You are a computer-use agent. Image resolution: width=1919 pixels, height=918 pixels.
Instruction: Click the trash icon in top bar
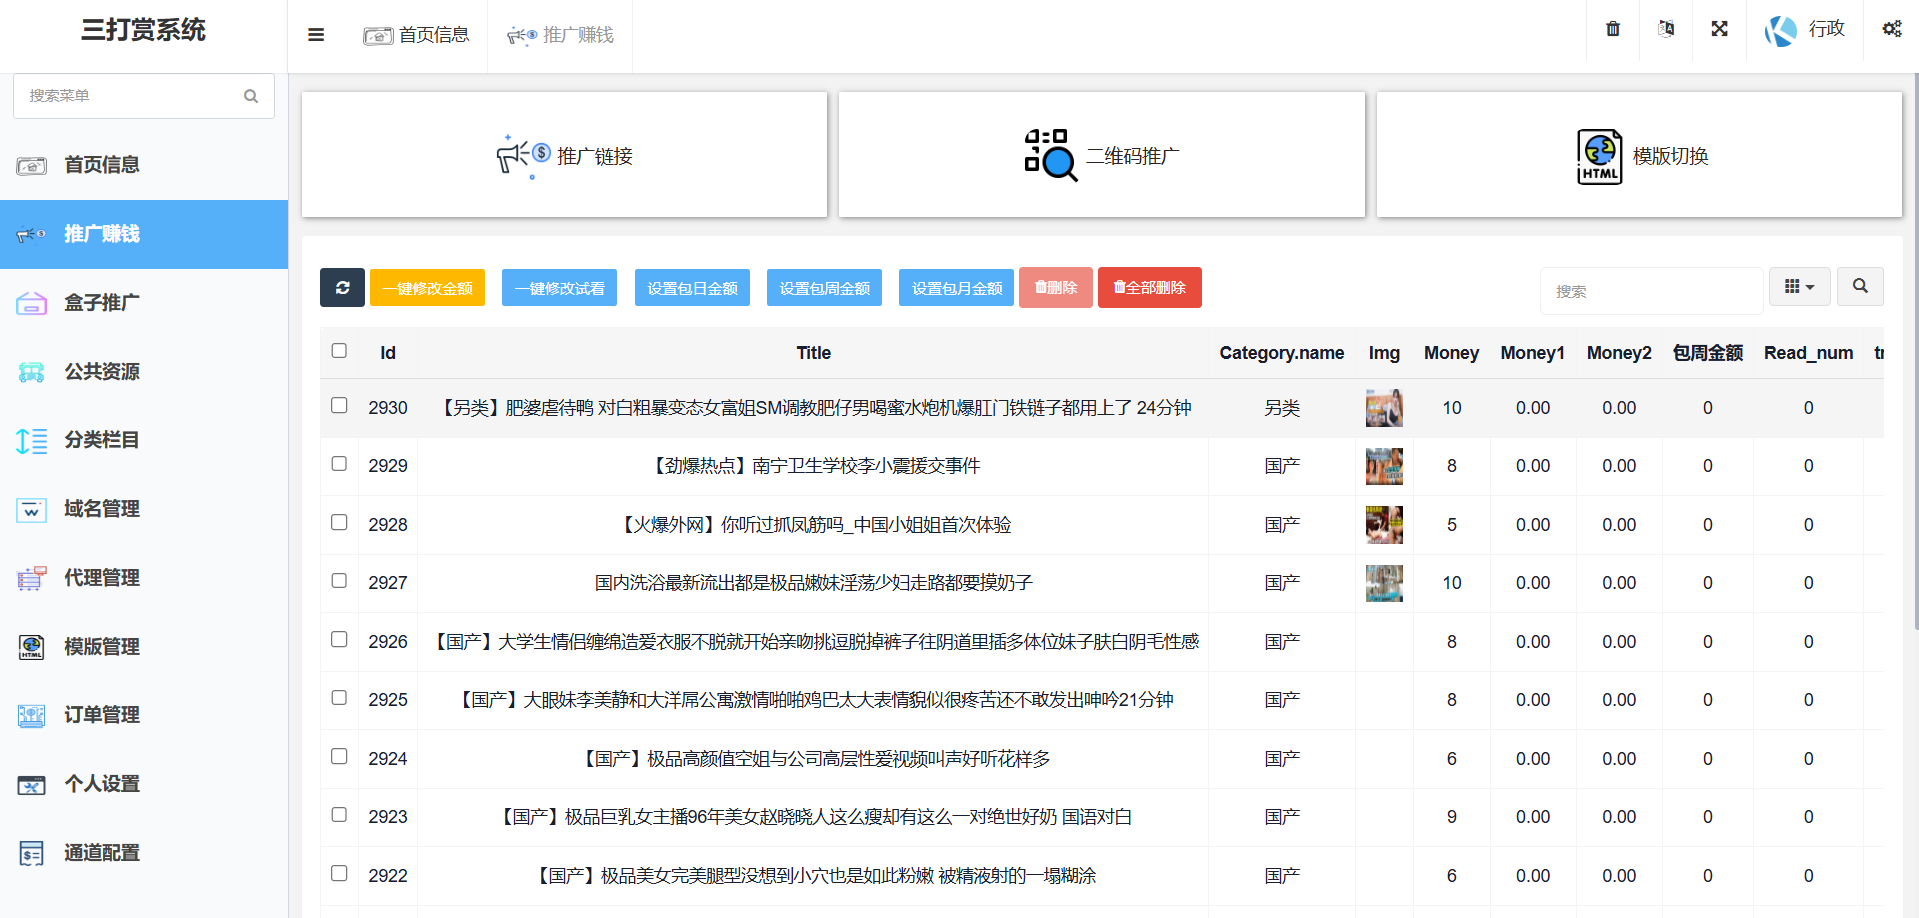pyautogui.click(x=1612, y=29)
